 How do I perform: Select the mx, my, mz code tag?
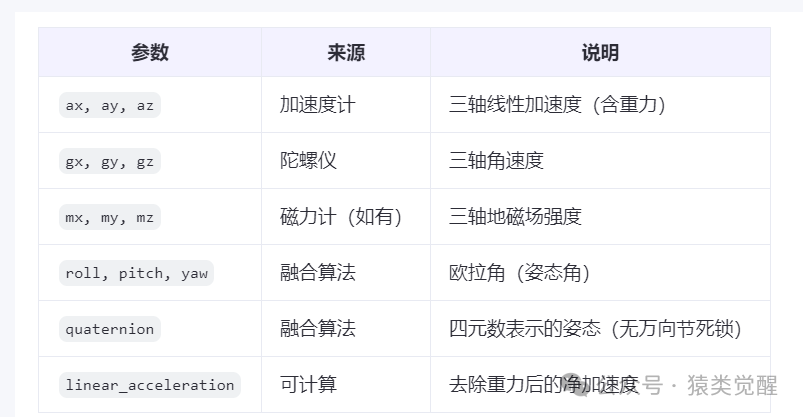point(110,217)
